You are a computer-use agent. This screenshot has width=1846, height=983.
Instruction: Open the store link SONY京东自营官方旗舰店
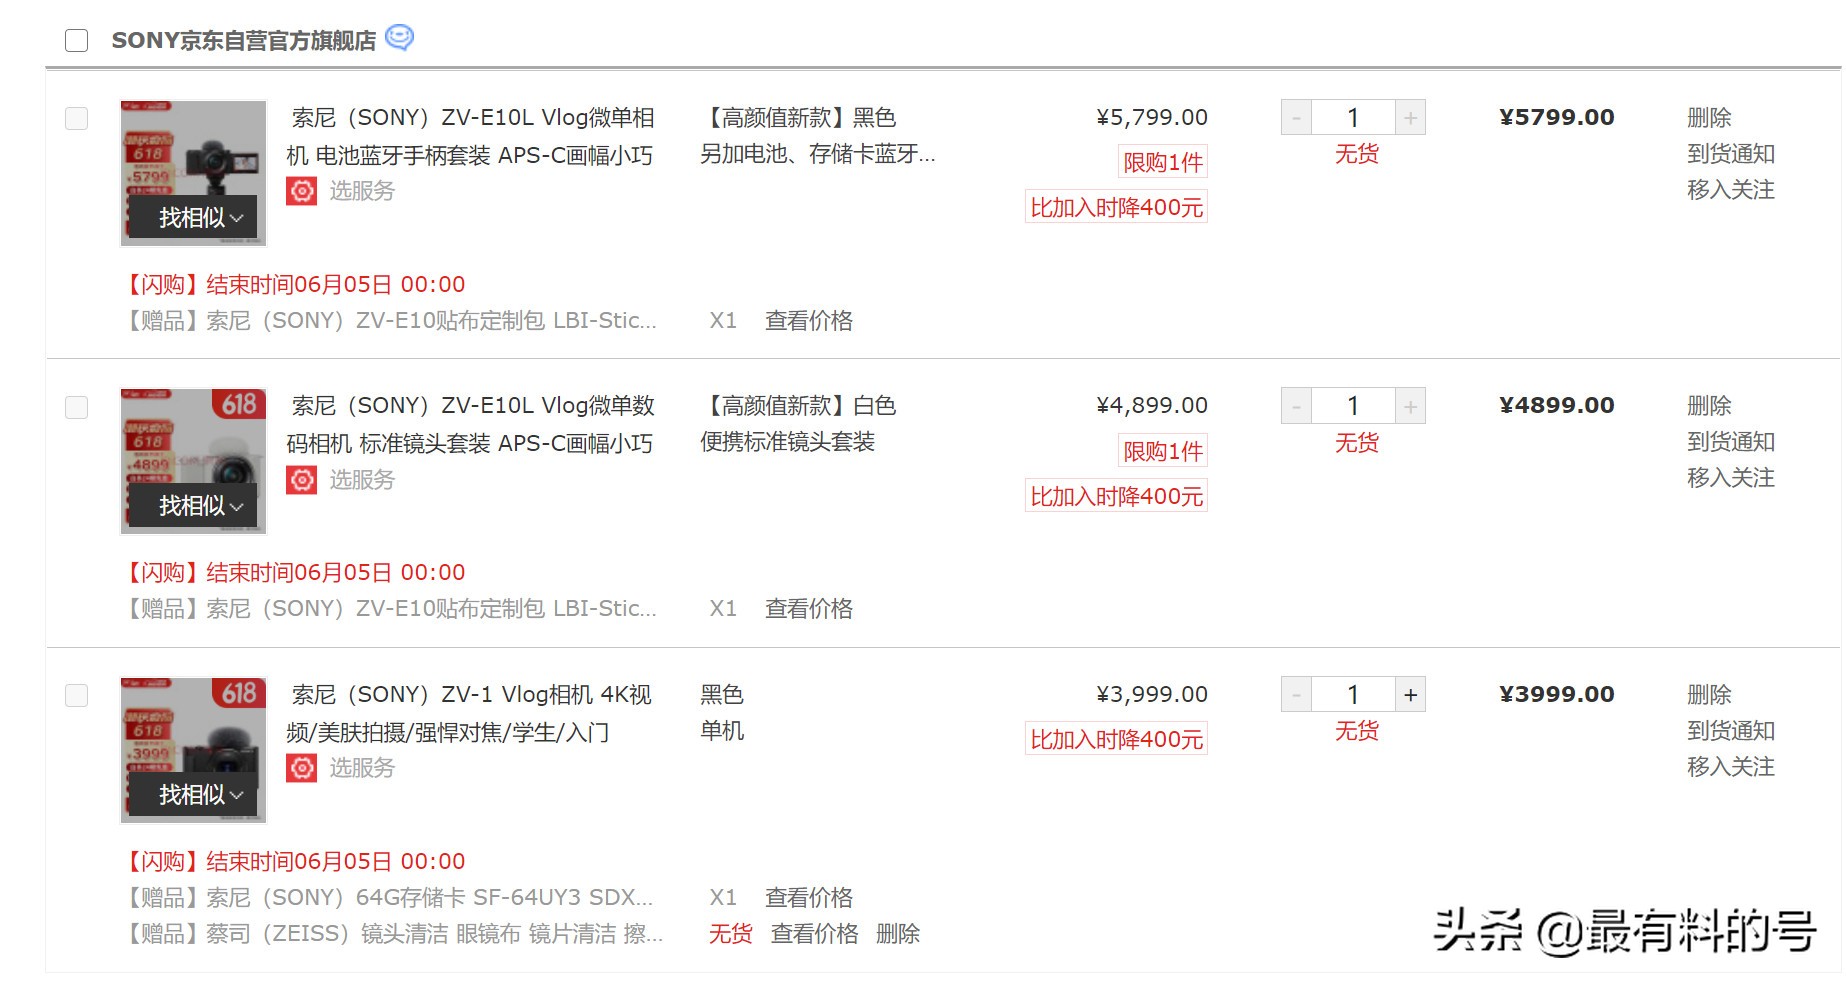(243, 40)
